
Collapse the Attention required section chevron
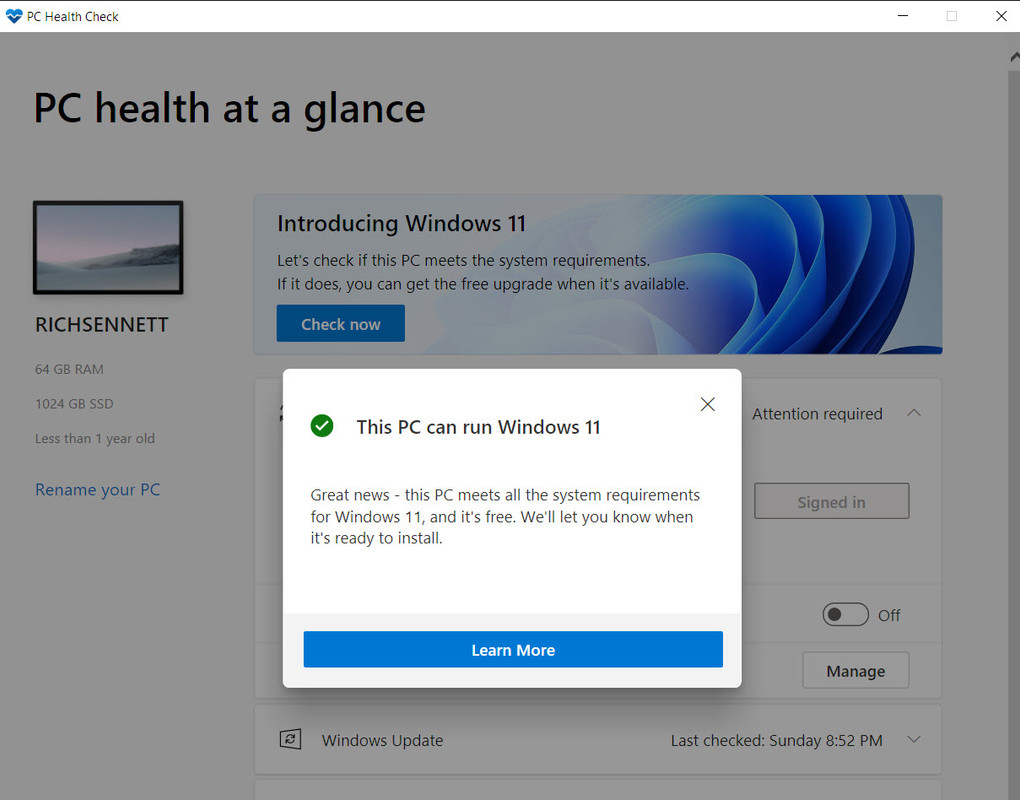pos(913,413)
